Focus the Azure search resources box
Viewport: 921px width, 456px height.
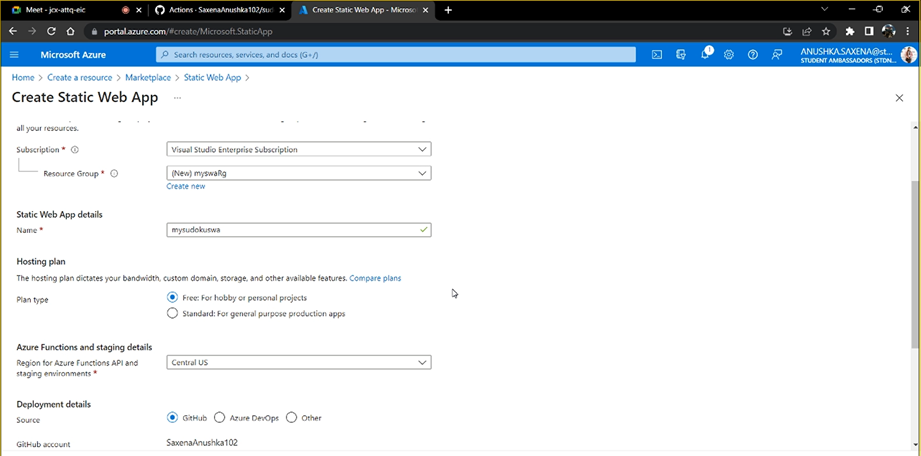(x=396, y=55)
